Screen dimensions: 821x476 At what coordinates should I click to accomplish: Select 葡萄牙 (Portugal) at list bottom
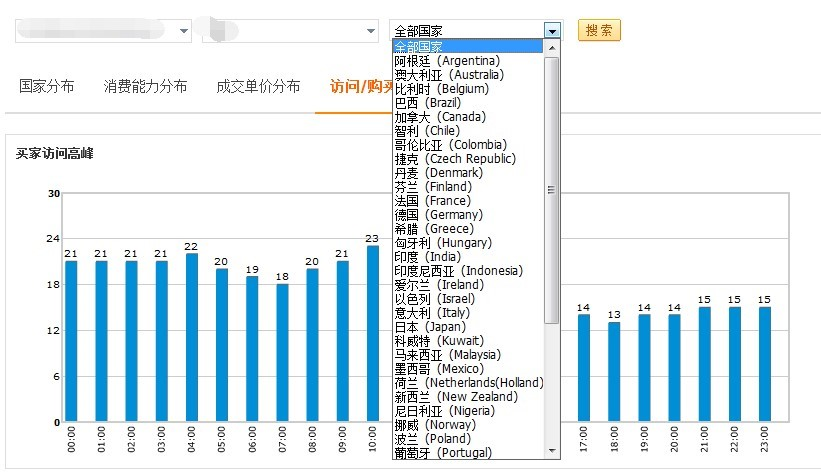[x=468, y=452]
